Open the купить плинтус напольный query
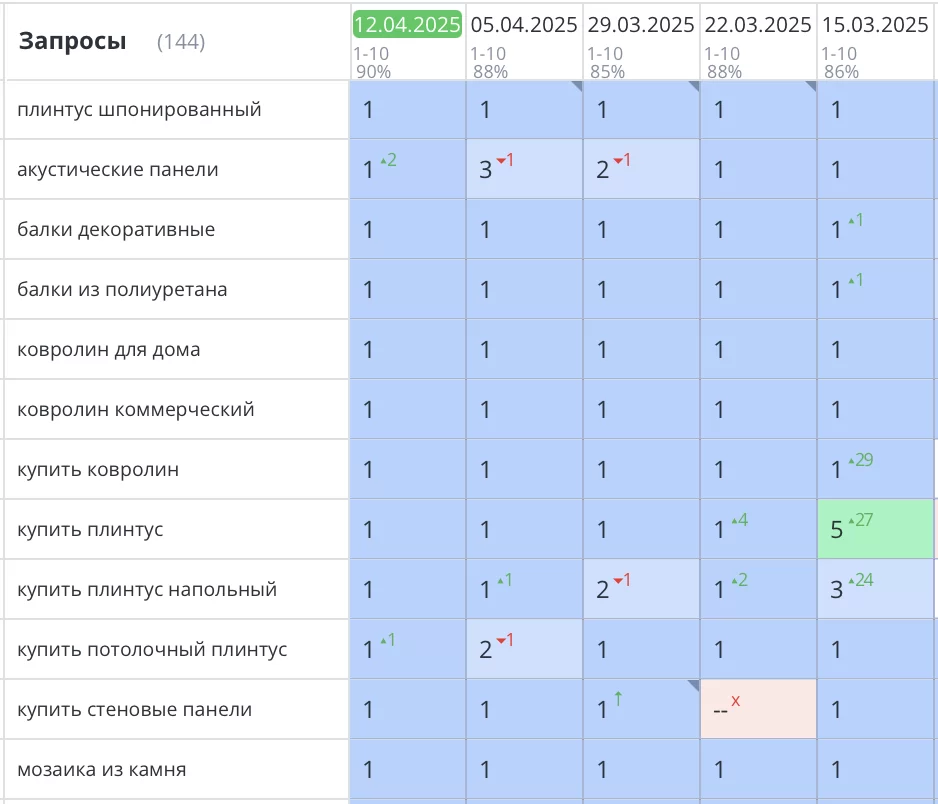Viewport: 938px width, 804px height. click(146, 589)
